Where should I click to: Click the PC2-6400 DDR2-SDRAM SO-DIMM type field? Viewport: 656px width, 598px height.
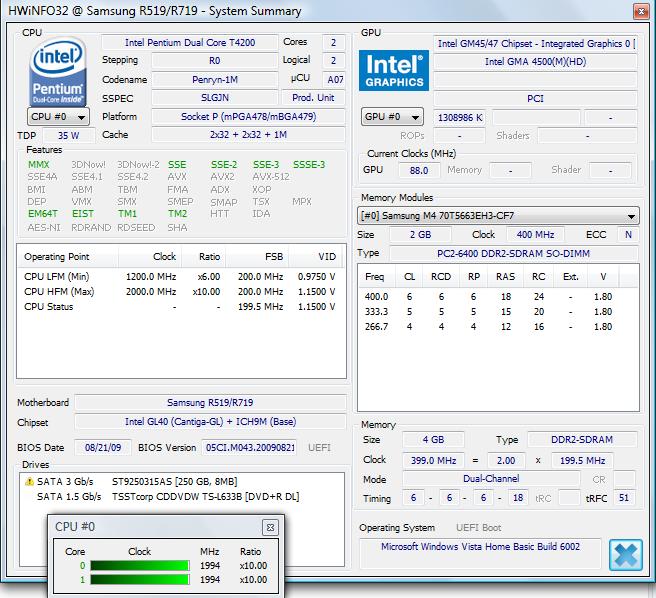pyautogui.click(x=513, y=254)
